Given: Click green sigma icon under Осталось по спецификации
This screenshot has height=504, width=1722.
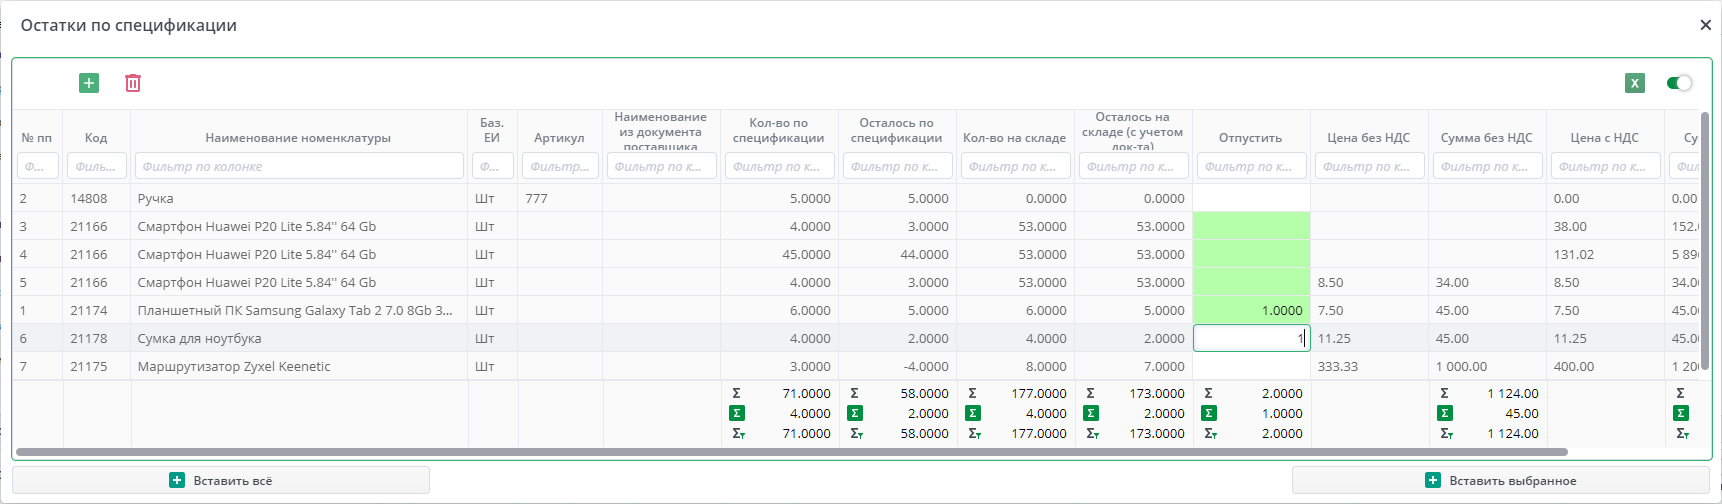Looking at the screenshot, I should (x=855, y=413).
